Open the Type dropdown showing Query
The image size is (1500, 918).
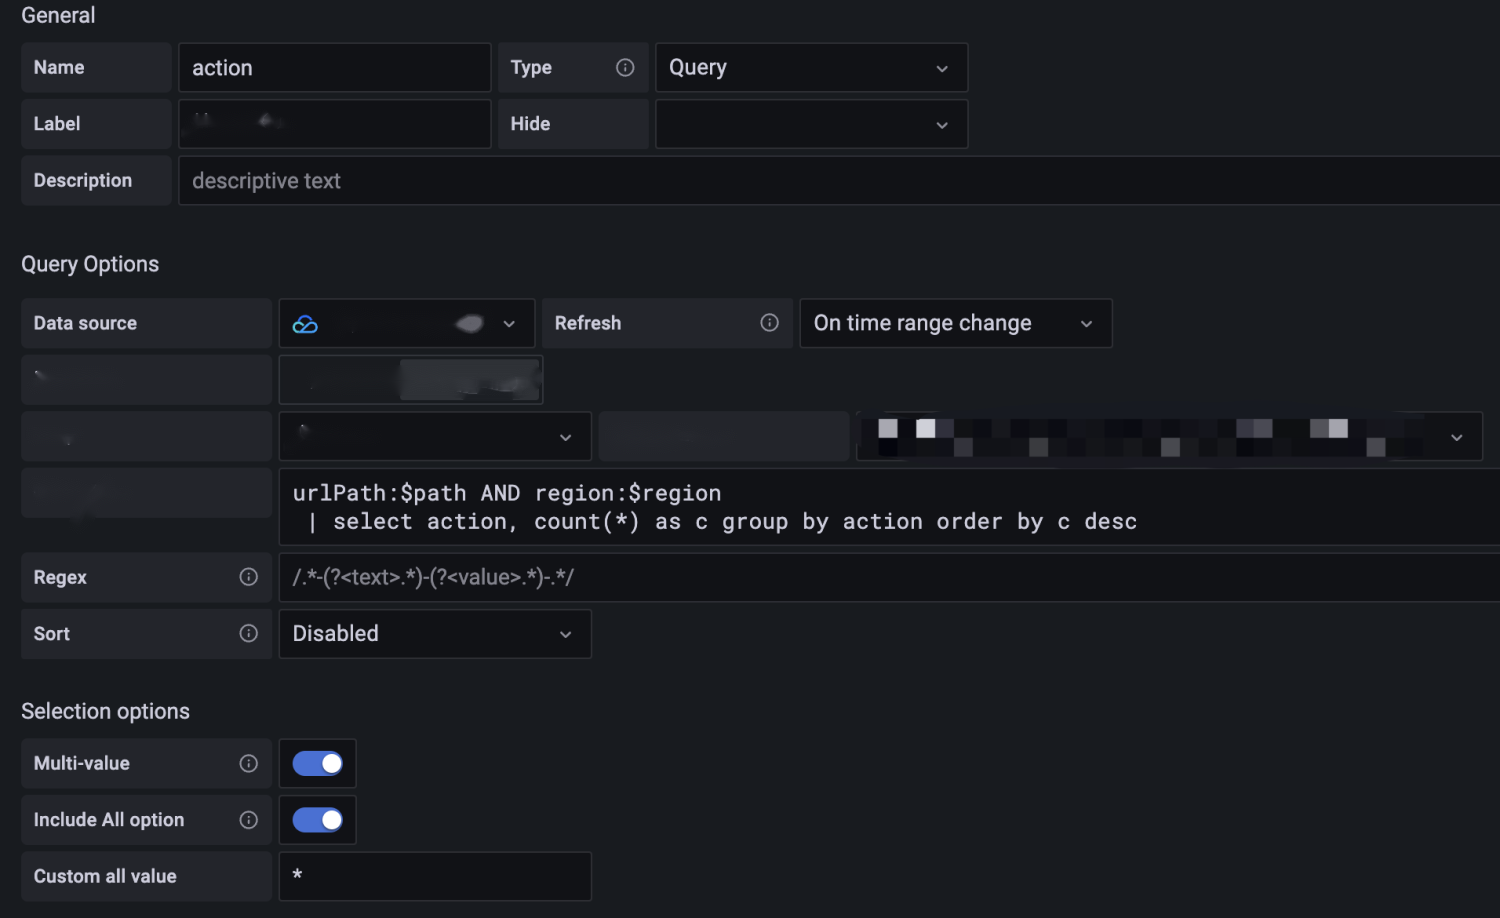pyautogui.click(x=810, y=68)
